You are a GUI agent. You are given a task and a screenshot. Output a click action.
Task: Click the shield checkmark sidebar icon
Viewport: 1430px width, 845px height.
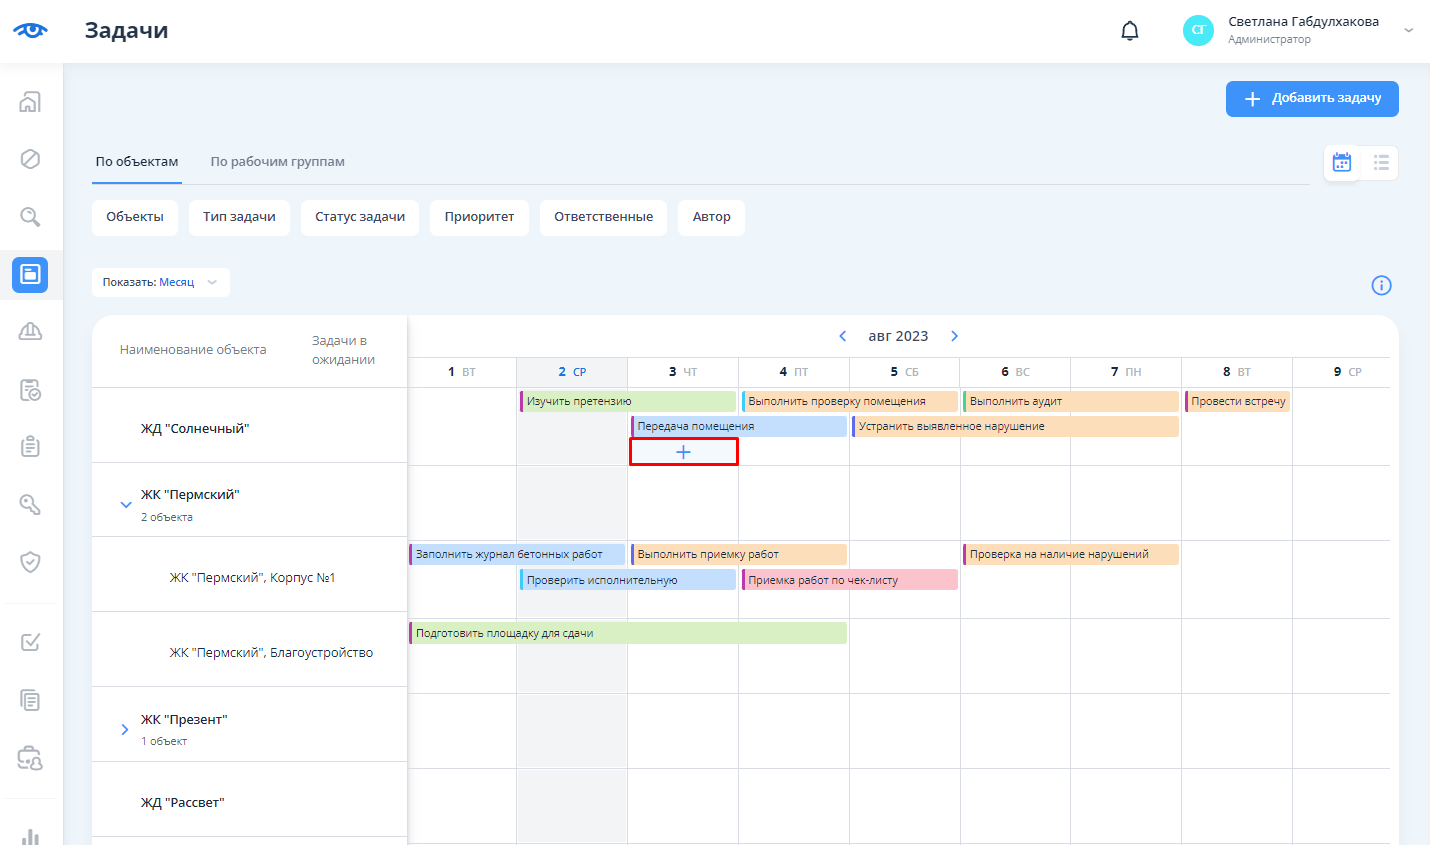(30, 562)
